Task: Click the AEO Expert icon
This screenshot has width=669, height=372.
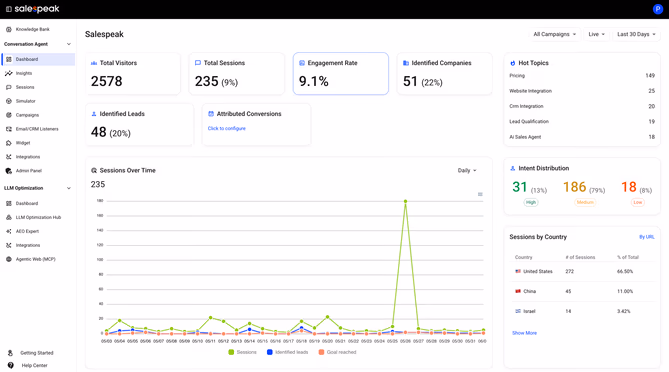Action: coord(9,231)
